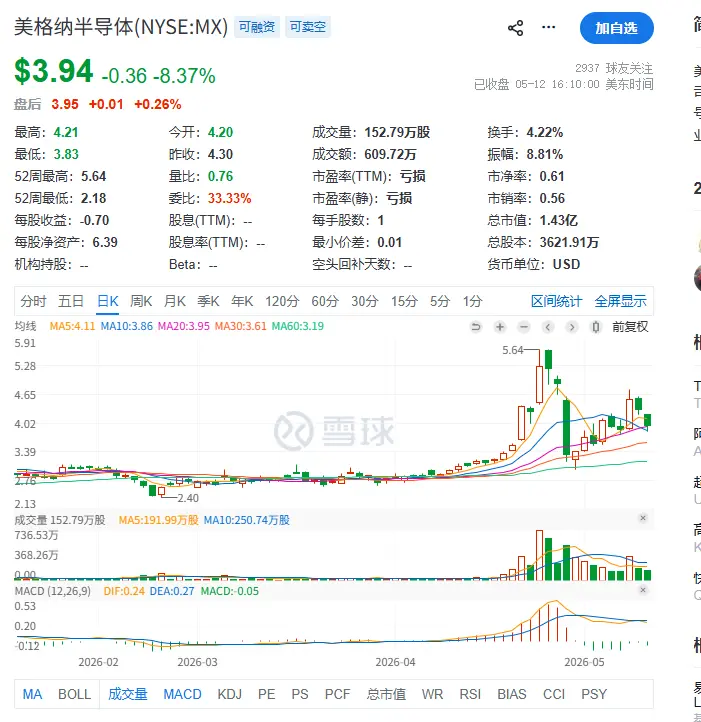Click the MA10:3.86 legend label
Screen dimensions: 701x722
[x=127, y=326]
